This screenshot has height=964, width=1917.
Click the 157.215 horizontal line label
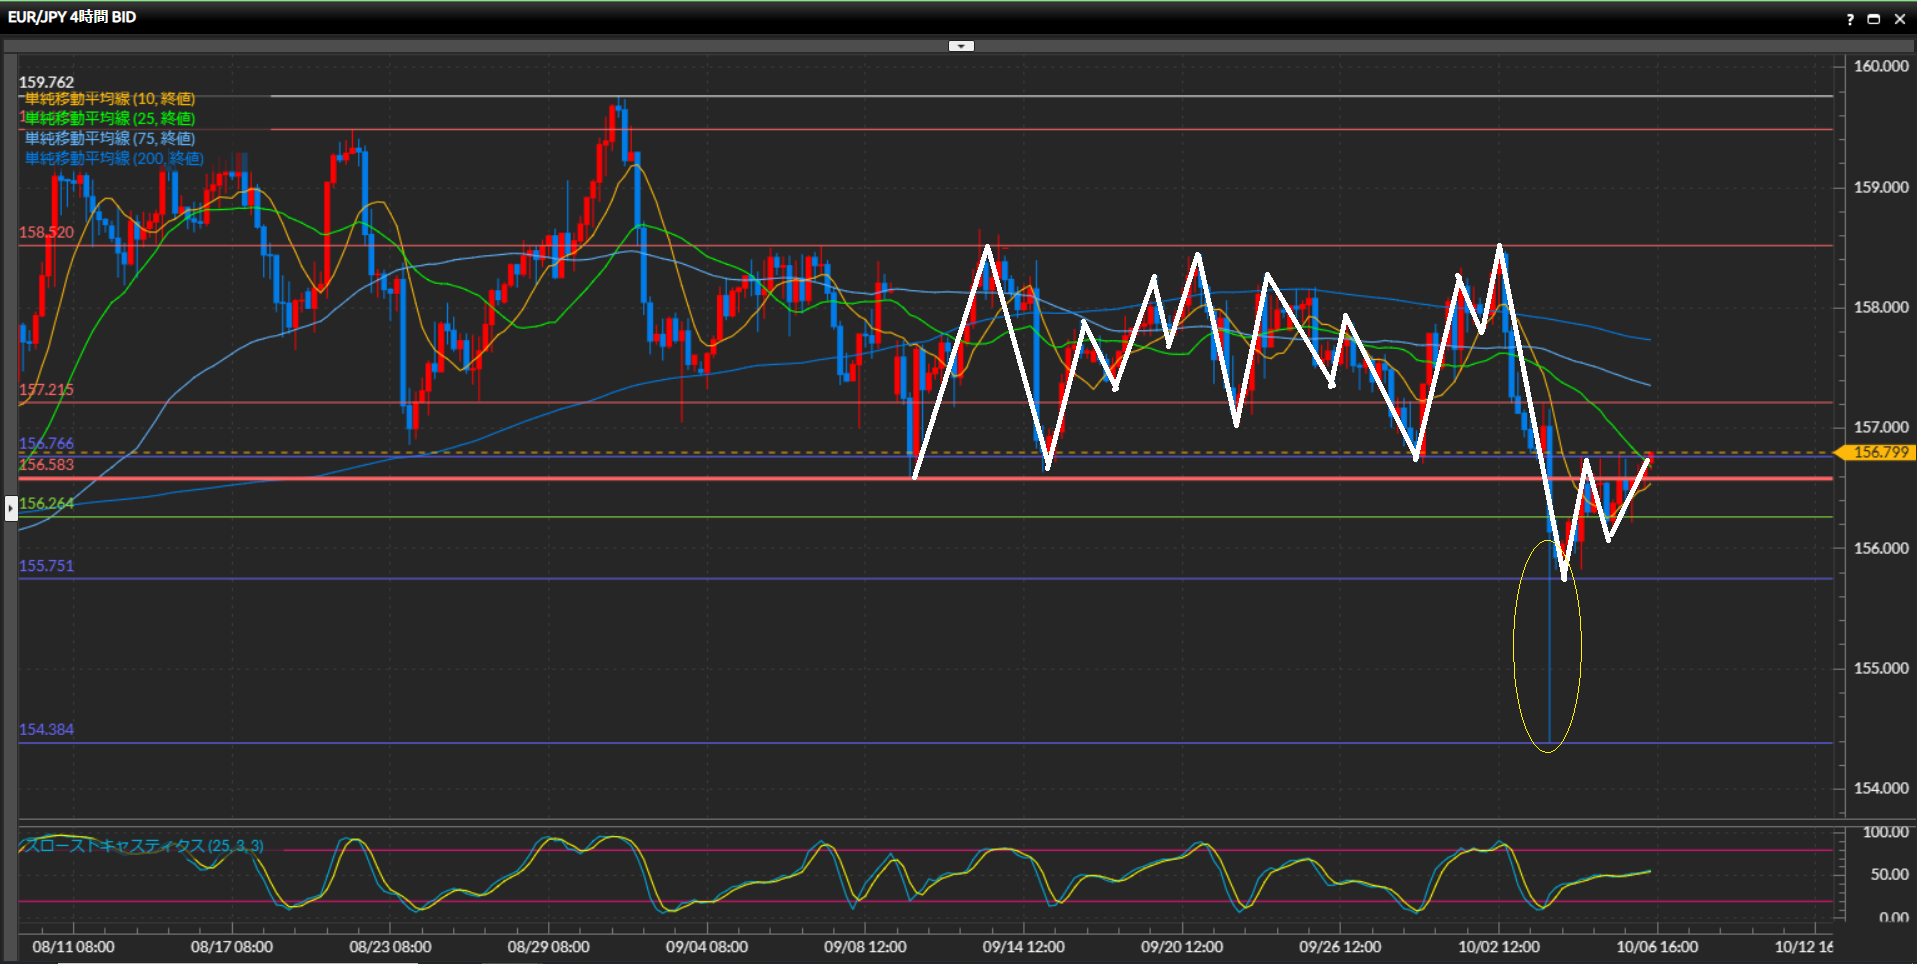click(x=46, y=390)
